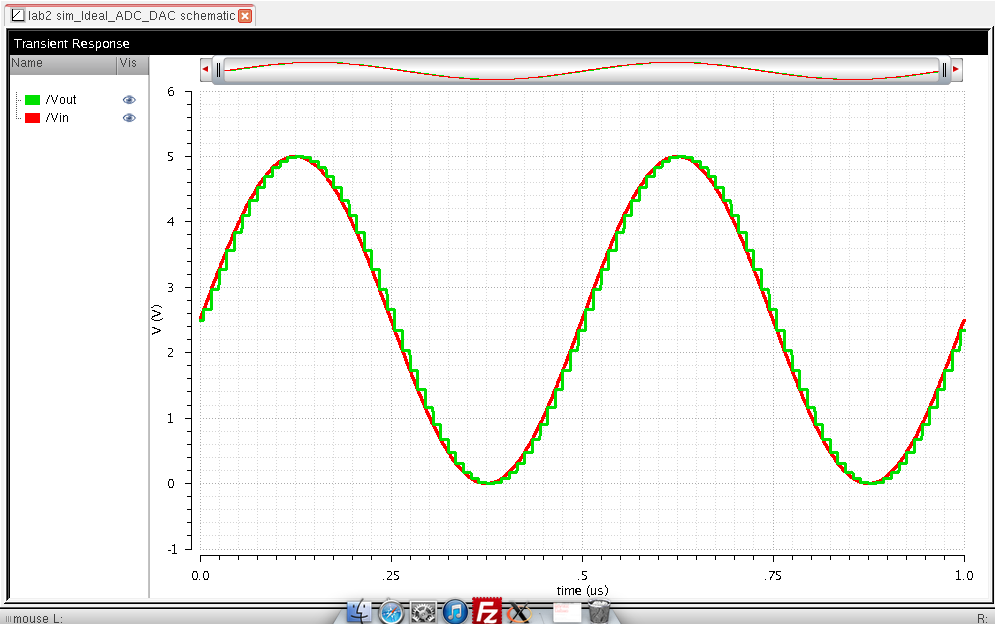
Task: Launch FileZilla from the dock
Action: click(x=487, y=611)
